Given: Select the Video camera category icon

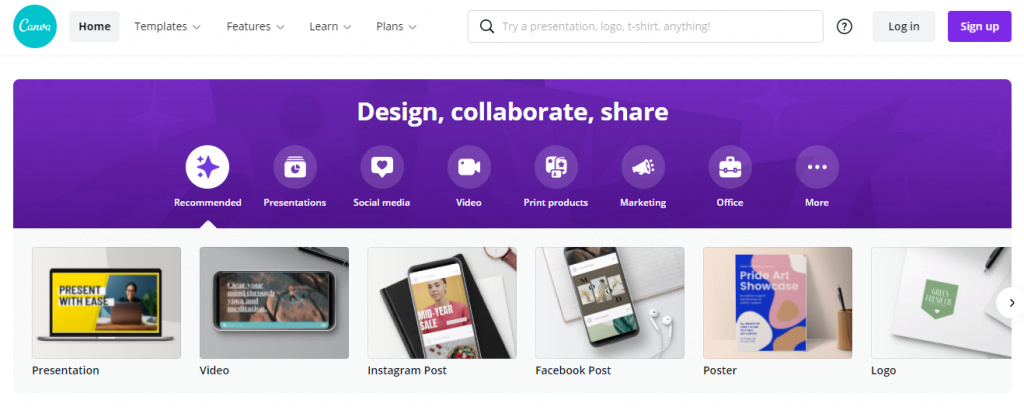Looking at the screenshot, I should pyautogui.click(x=468, y=167).
